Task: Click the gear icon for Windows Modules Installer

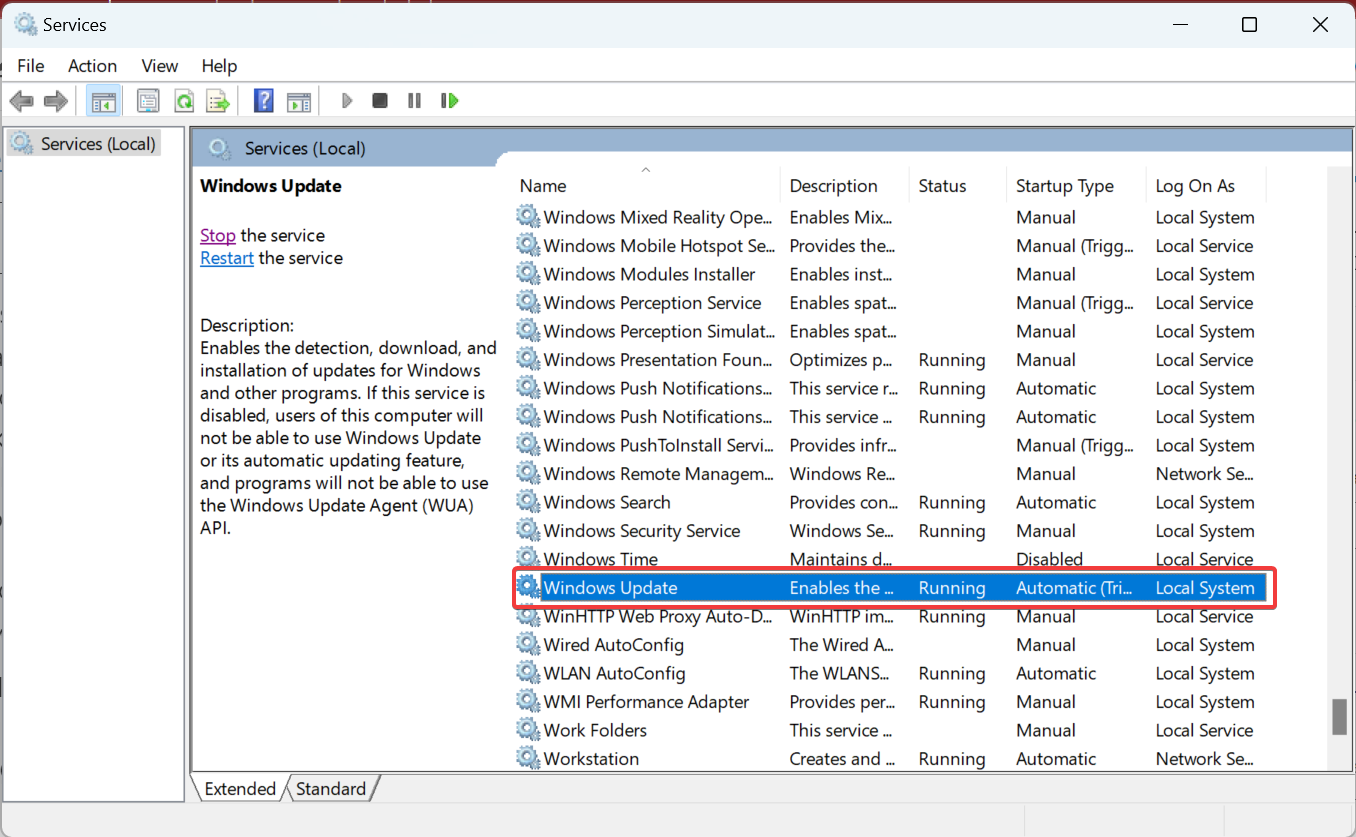Action: (527, 274)
